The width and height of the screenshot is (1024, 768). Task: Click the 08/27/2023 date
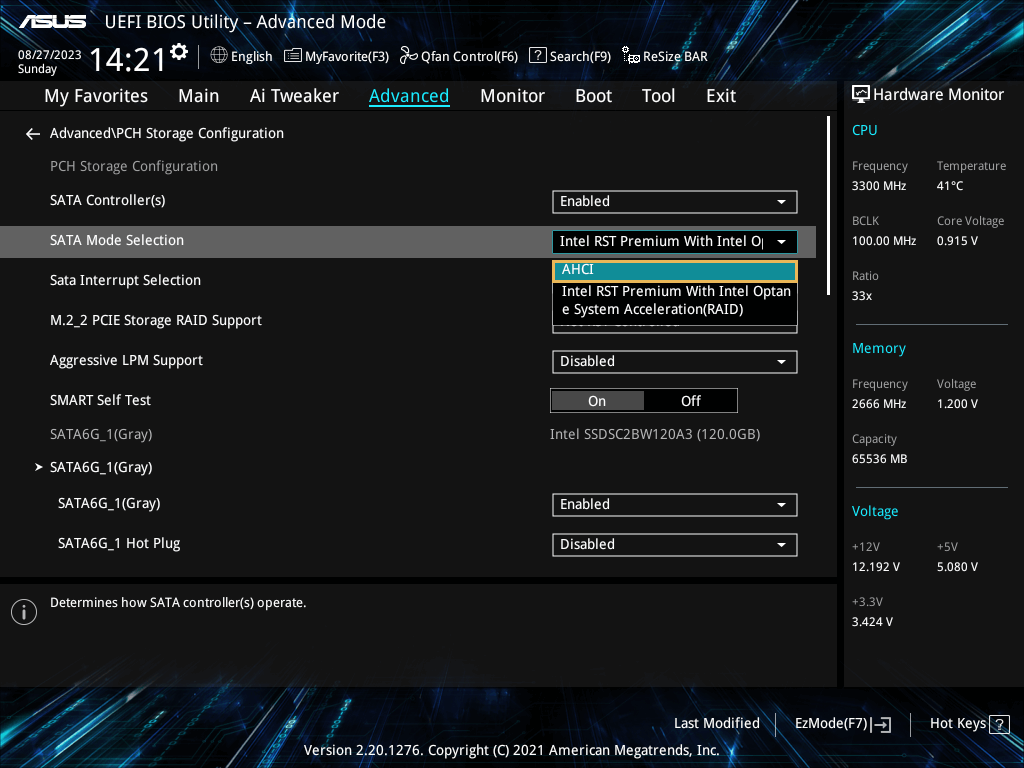click(x=50, y=55)
